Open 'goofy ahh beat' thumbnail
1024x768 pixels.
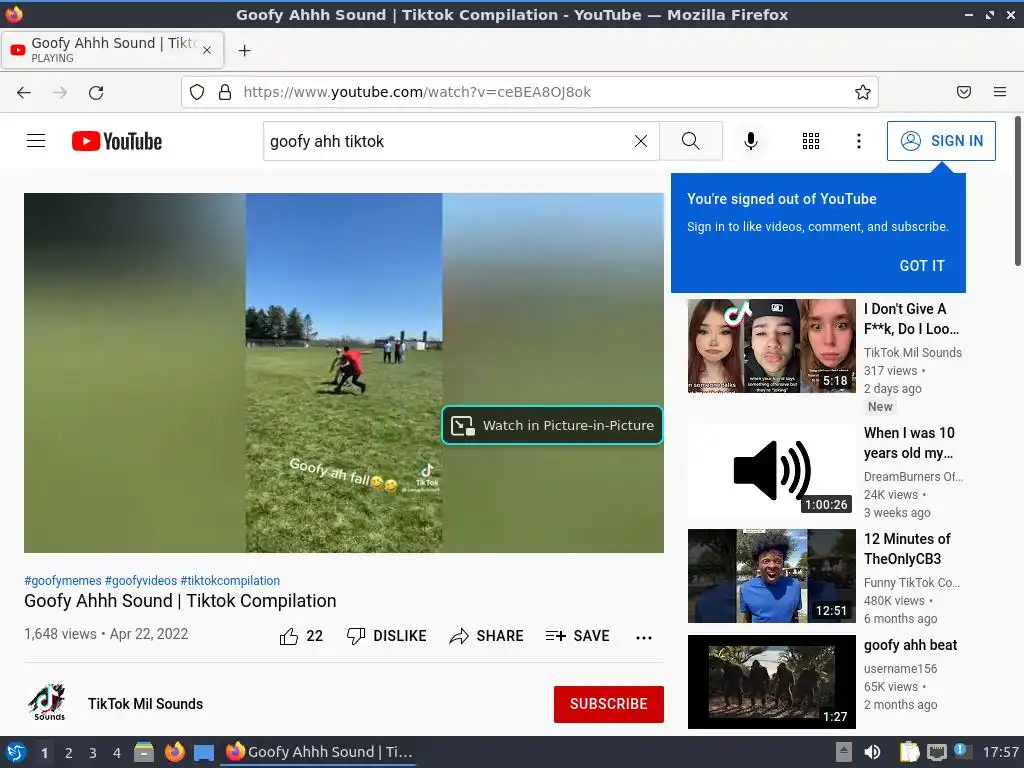tap(771, 682)
